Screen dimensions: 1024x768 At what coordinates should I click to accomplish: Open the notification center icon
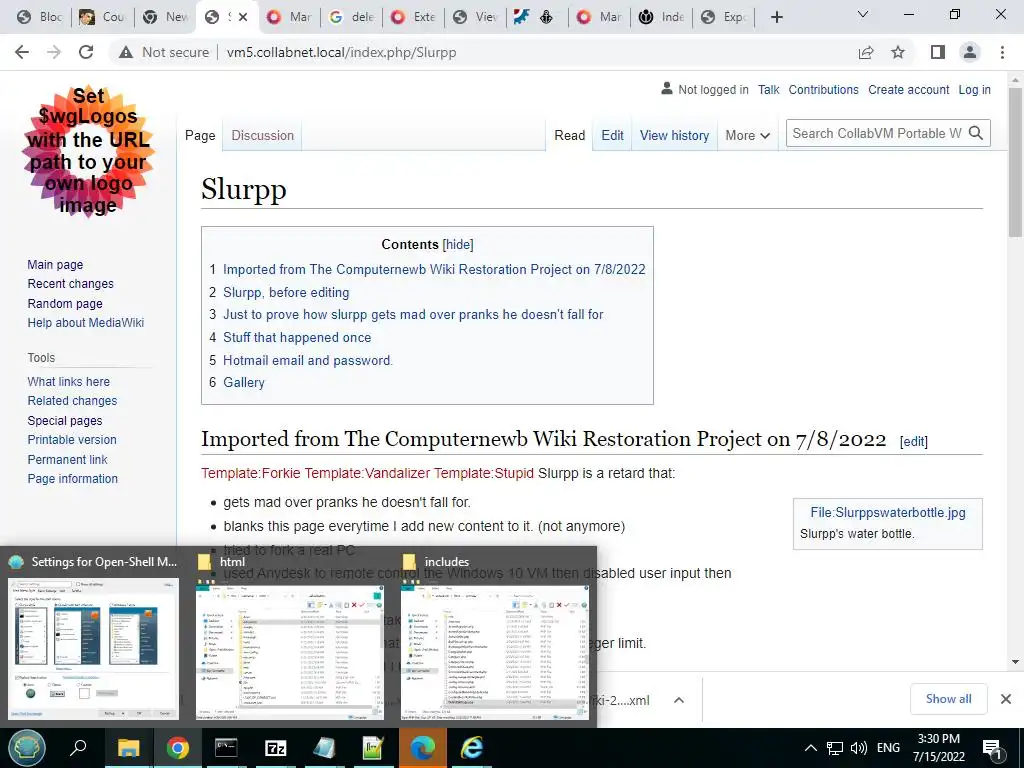tap(993, 749)
